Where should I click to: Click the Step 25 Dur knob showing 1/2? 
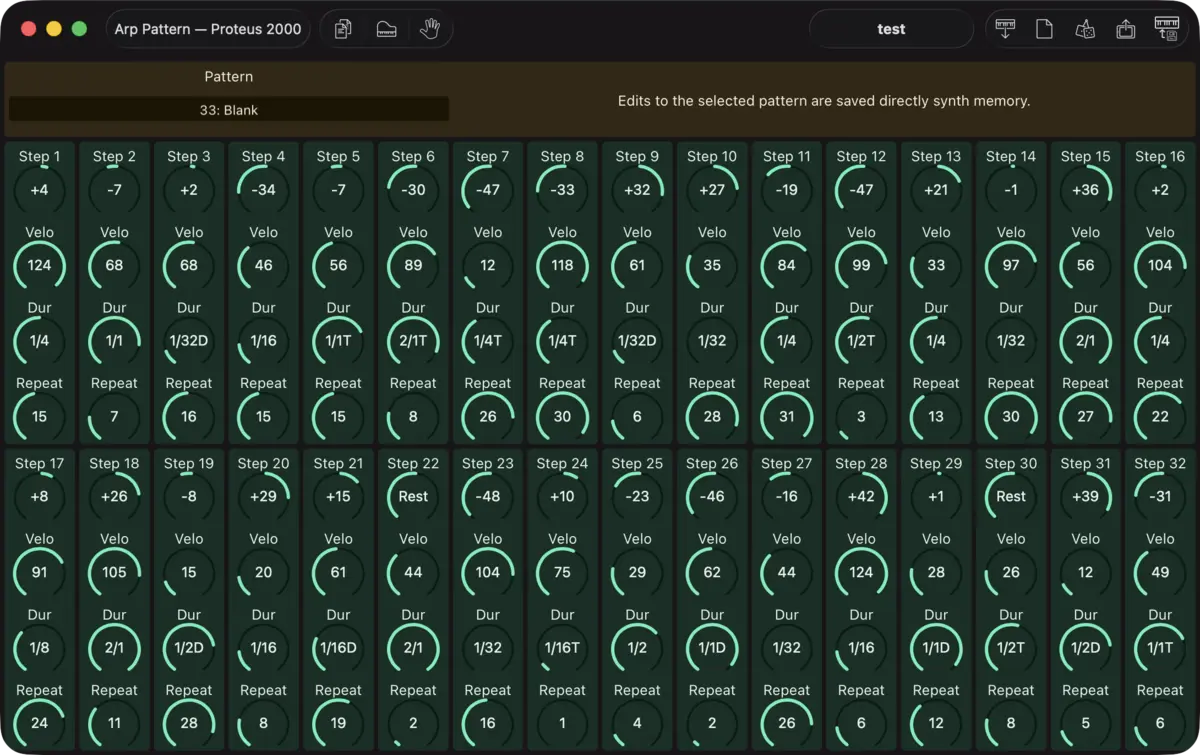[x=637, y=648]
